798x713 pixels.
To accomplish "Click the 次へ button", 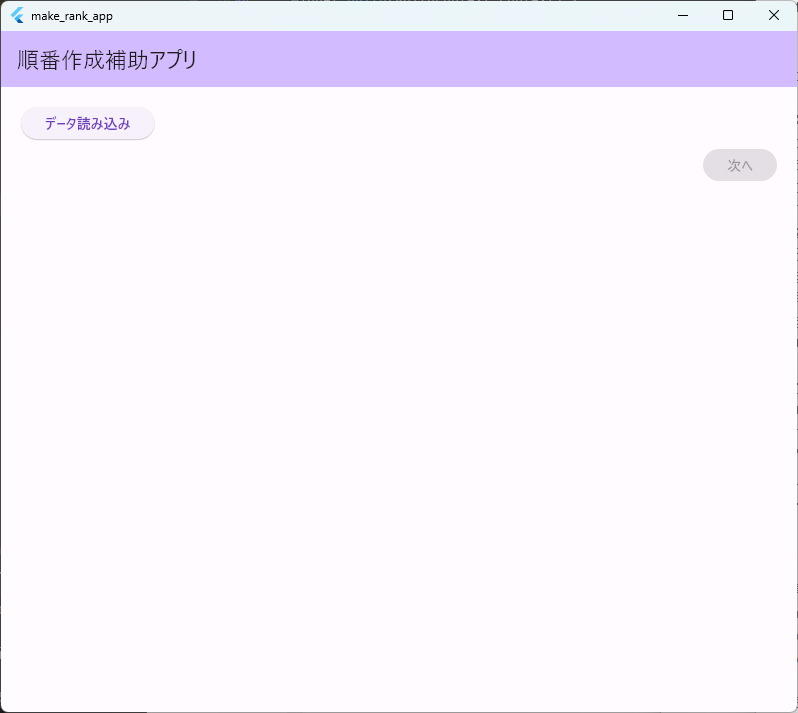I will tap(739, 165).
